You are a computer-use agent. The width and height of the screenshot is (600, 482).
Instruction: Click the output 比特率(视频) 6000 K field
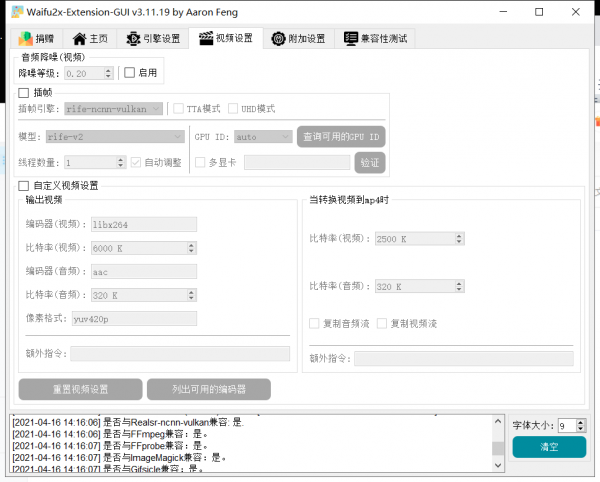point(139,248)
